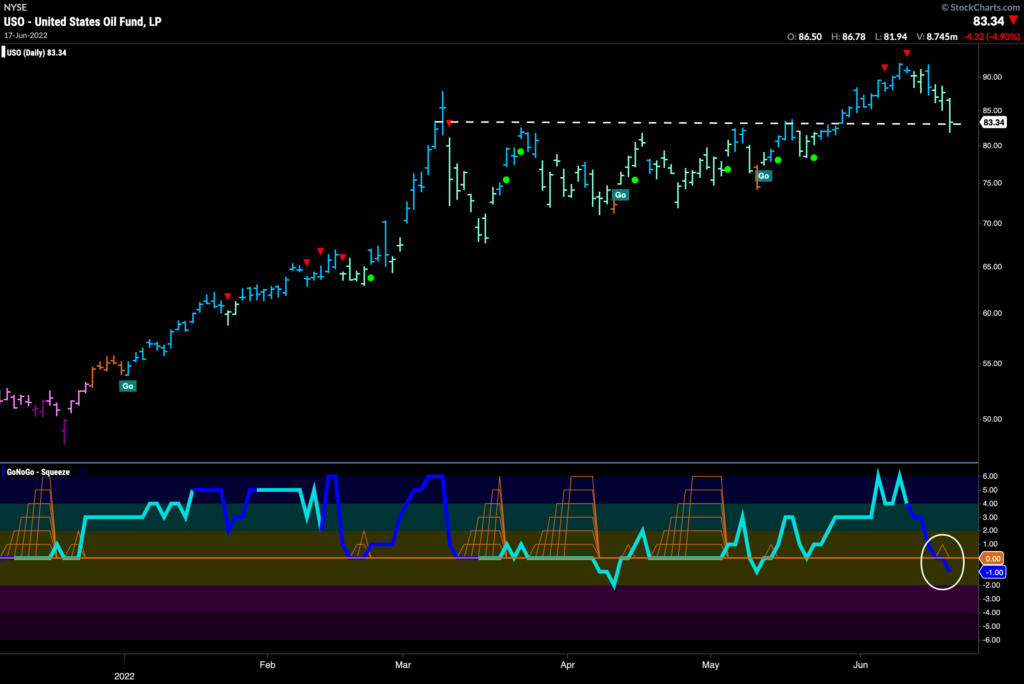This screenshot has height=684, width=1024.
Task: Click the Go marker in May
Action: click(763, 176)
